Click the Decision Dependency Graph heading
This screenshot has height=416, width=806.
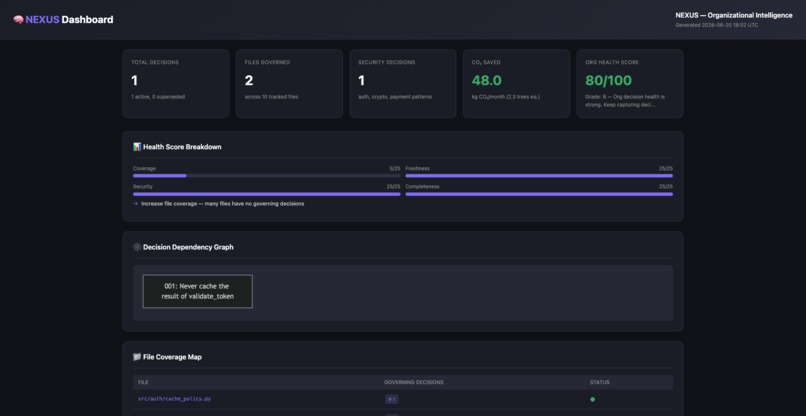click(x=188, y=247)
